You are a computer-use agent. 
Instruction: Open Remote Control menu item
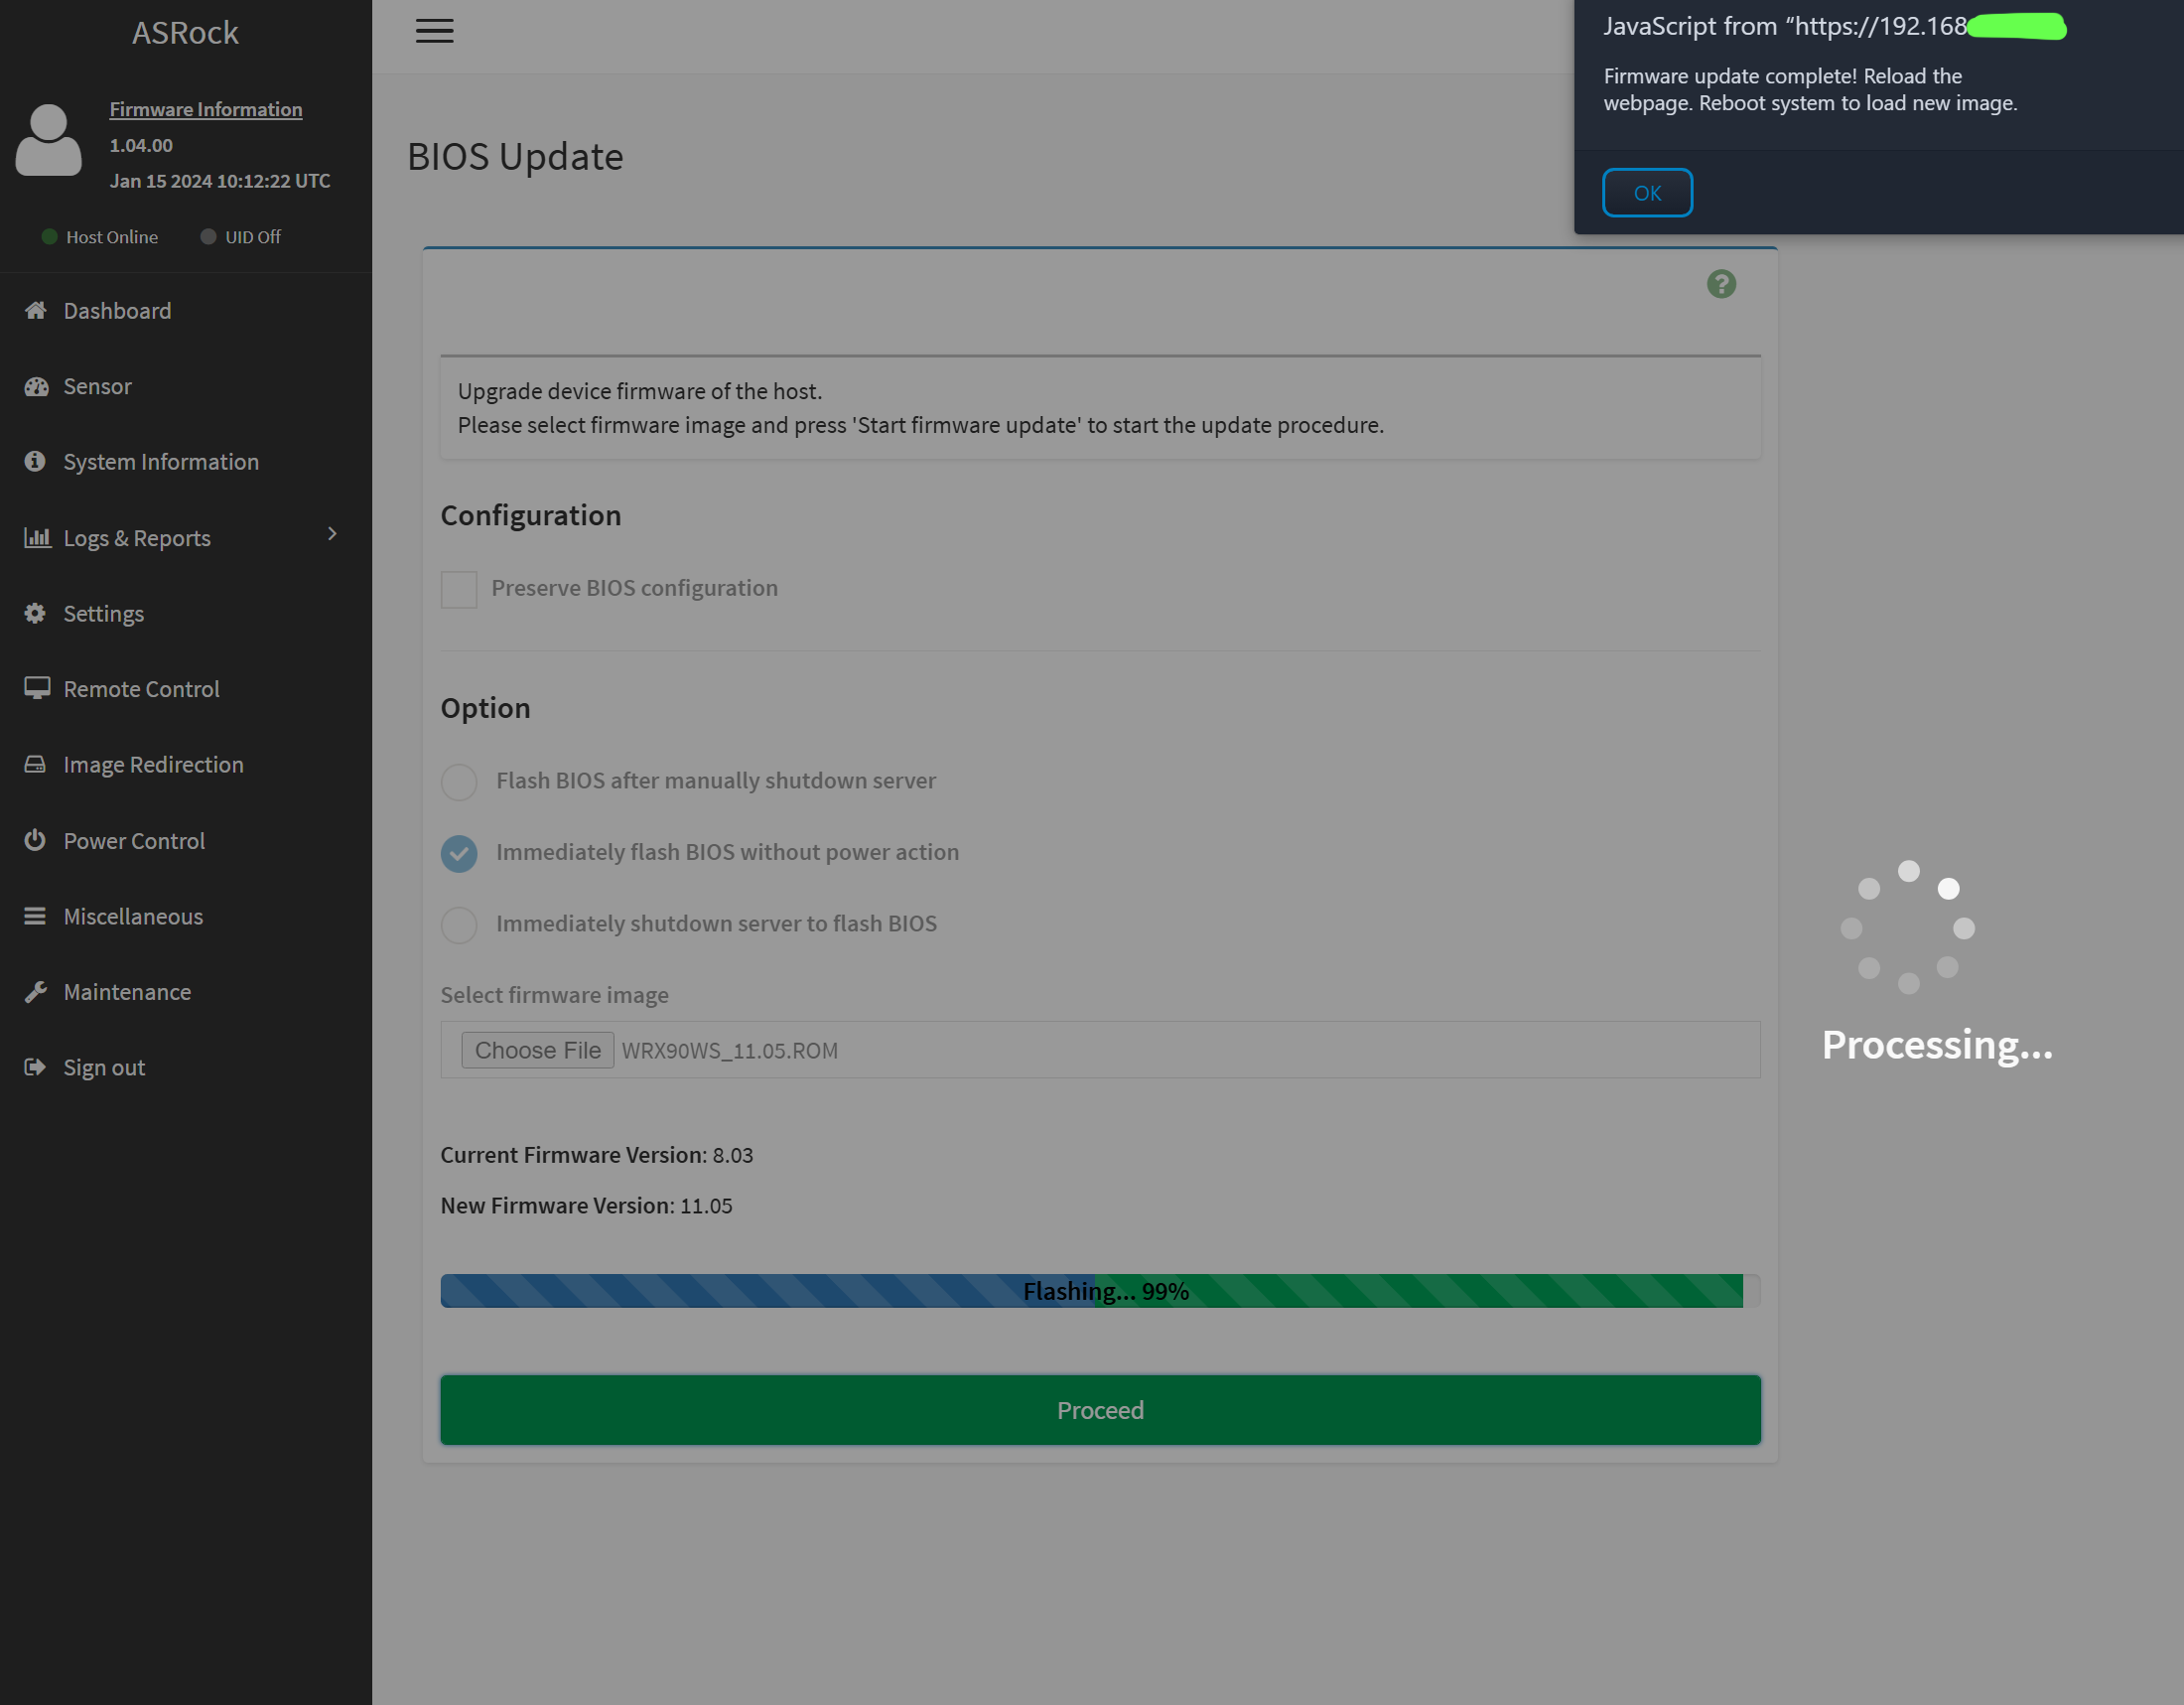[141, 689]
